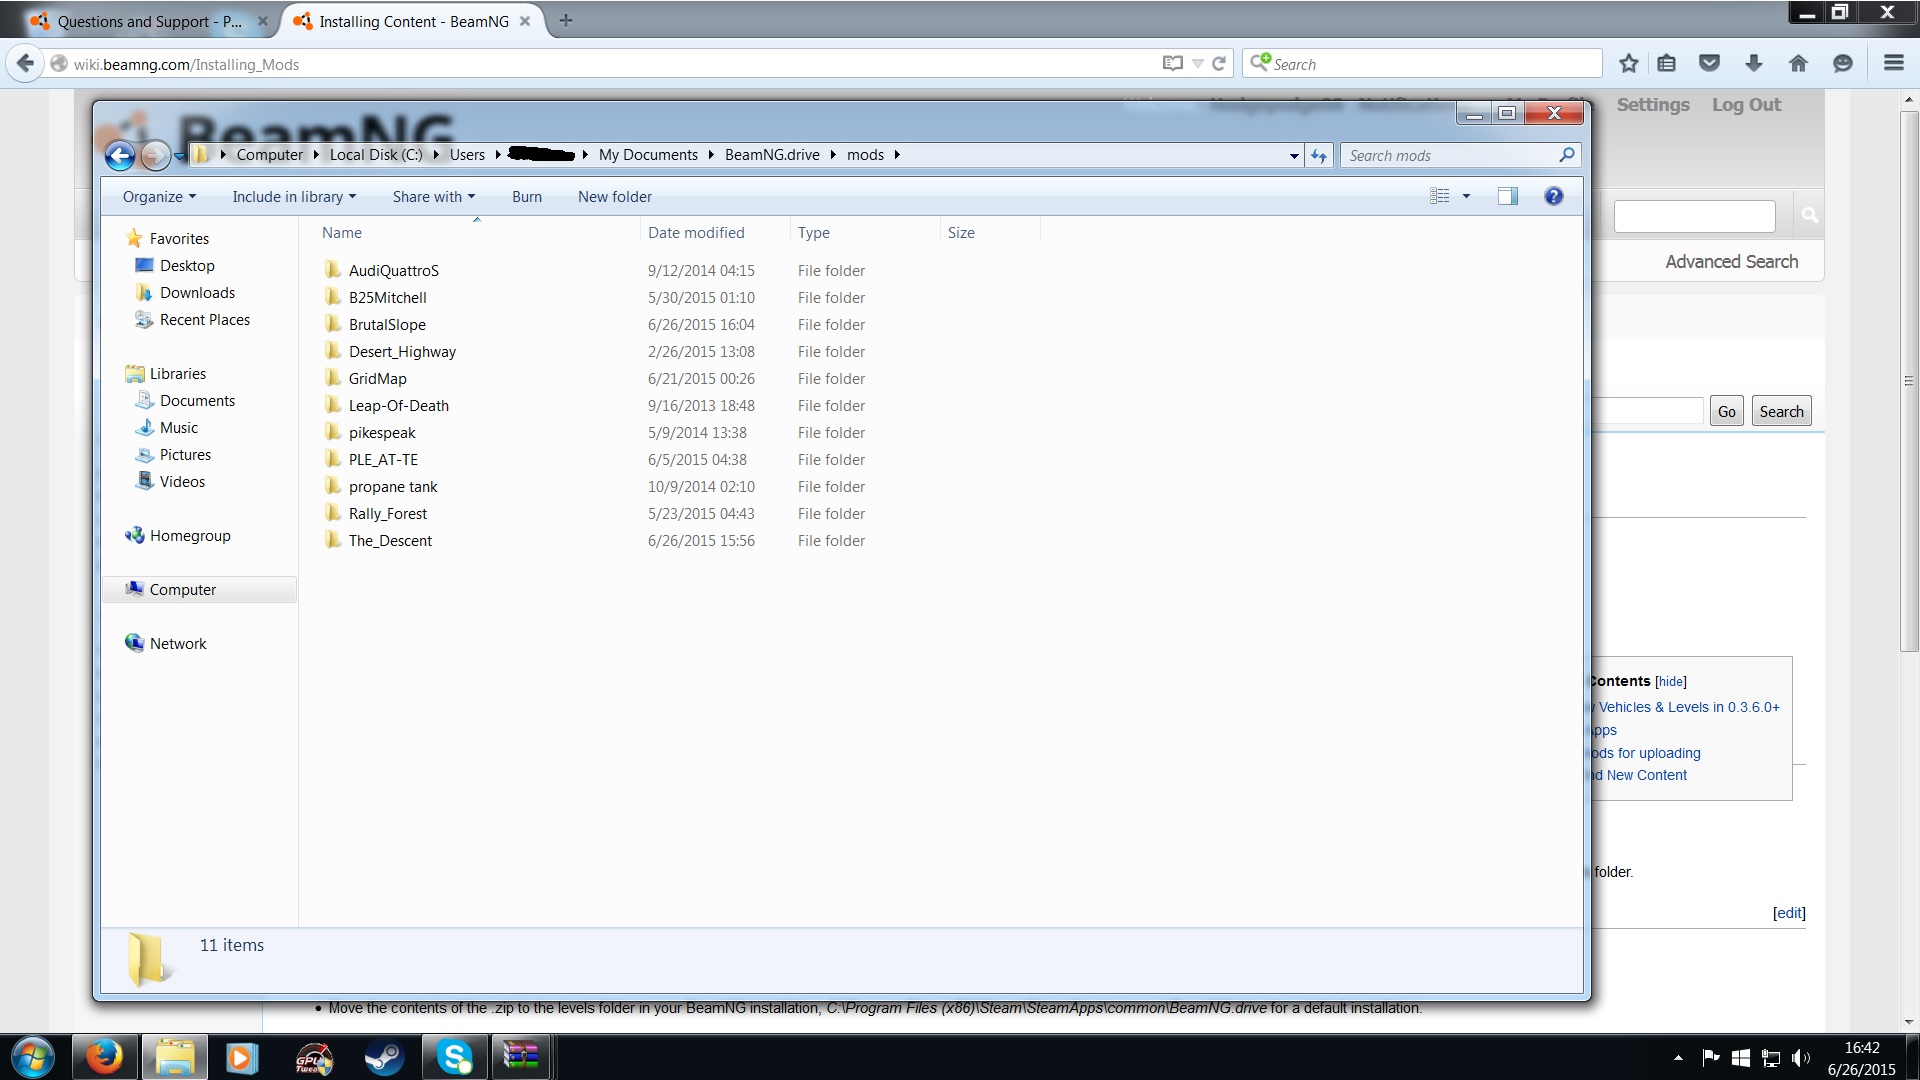Viewport: 1920px width, 1080px height.
Task: Select Homegroup in navigation pane
Action: (x=190, y=536)
